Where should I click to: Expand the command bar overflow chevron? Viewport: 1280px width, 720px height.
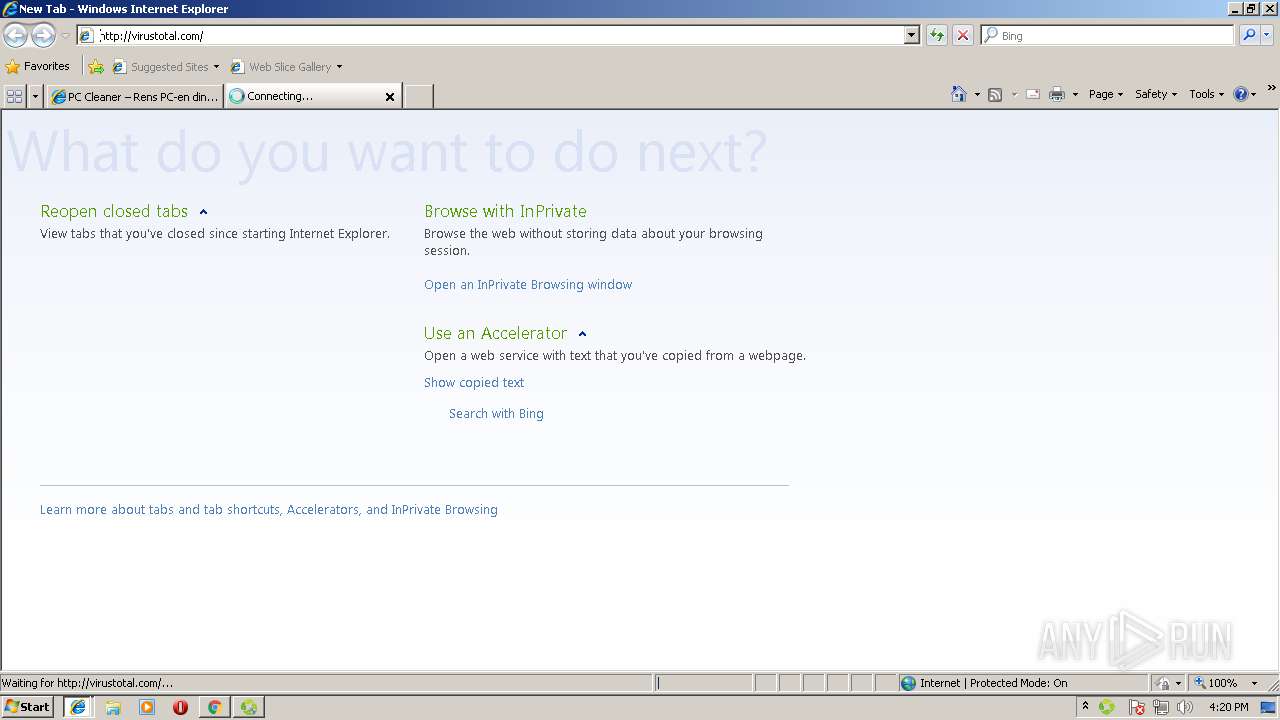tap(1272, 90)
